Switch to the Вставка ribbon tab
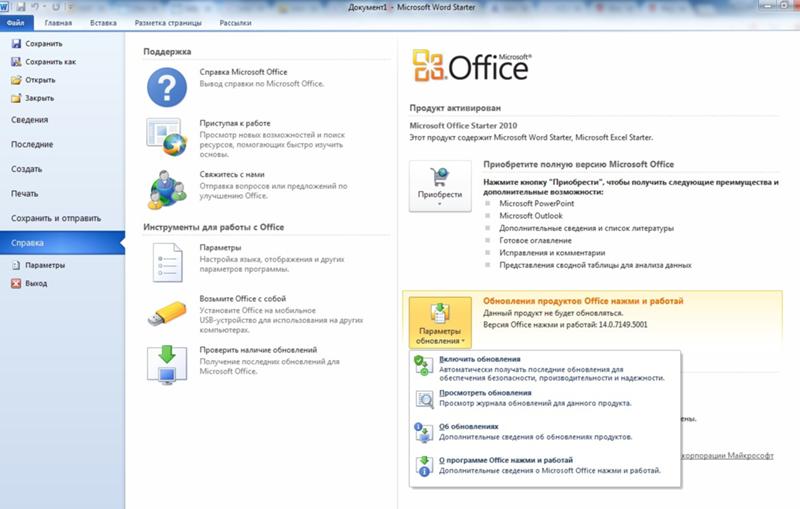Viewport: 800px width, 509px height. [x=103, y=23]
